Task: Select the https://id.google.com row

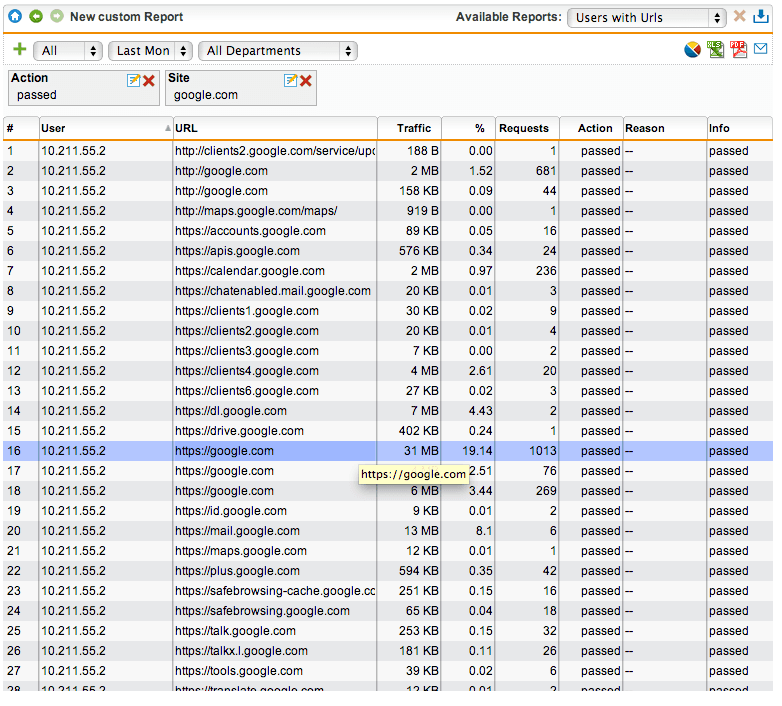Action: click(x=388, y=511)
